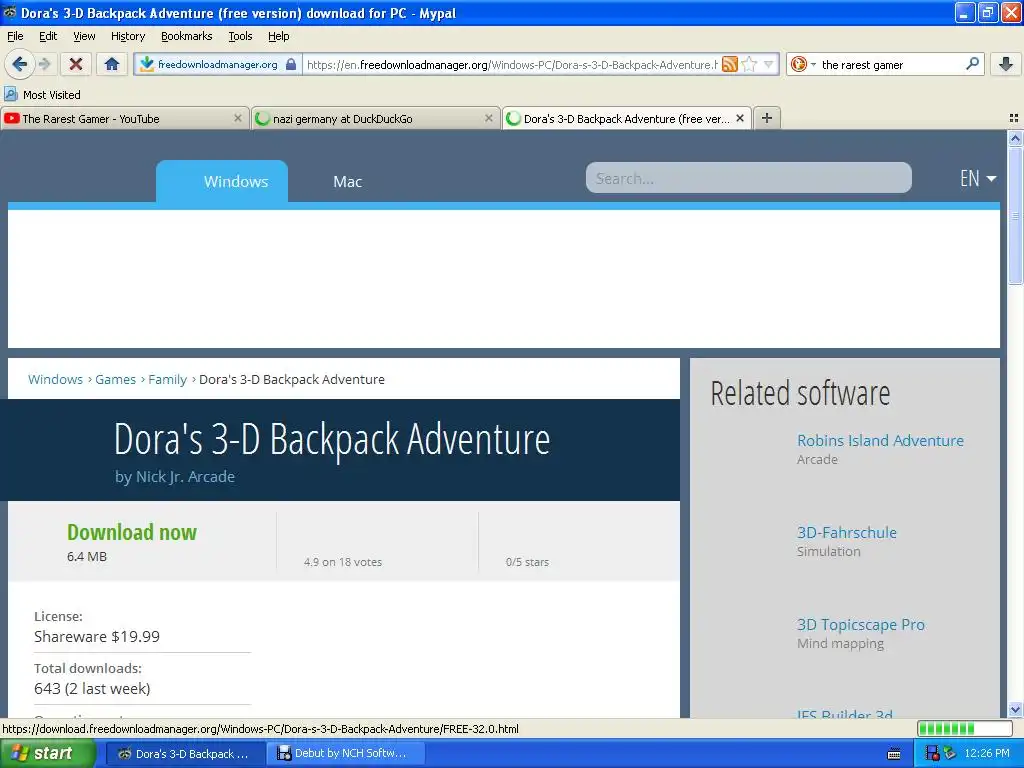Click the search magnifier icon

coord(972,64)
